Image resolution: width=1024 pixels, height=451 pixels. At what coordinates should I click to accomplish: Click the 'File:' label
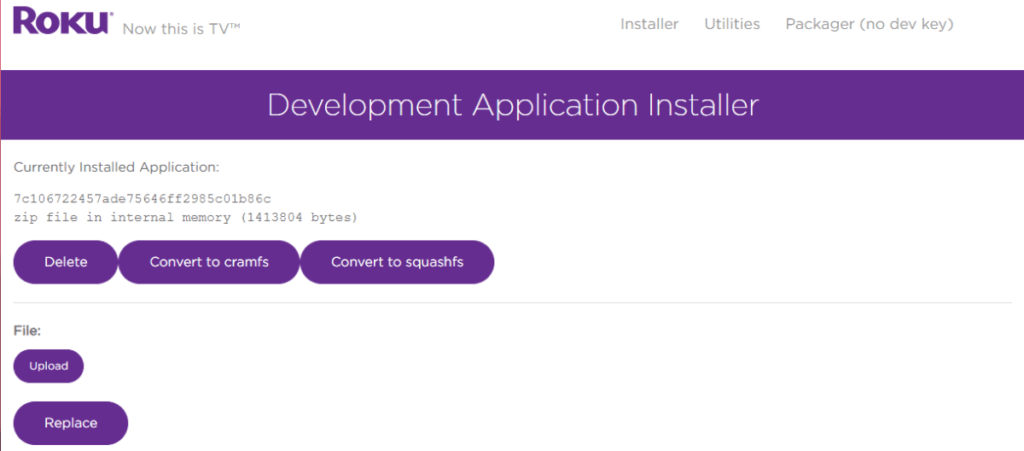[26, 329]
